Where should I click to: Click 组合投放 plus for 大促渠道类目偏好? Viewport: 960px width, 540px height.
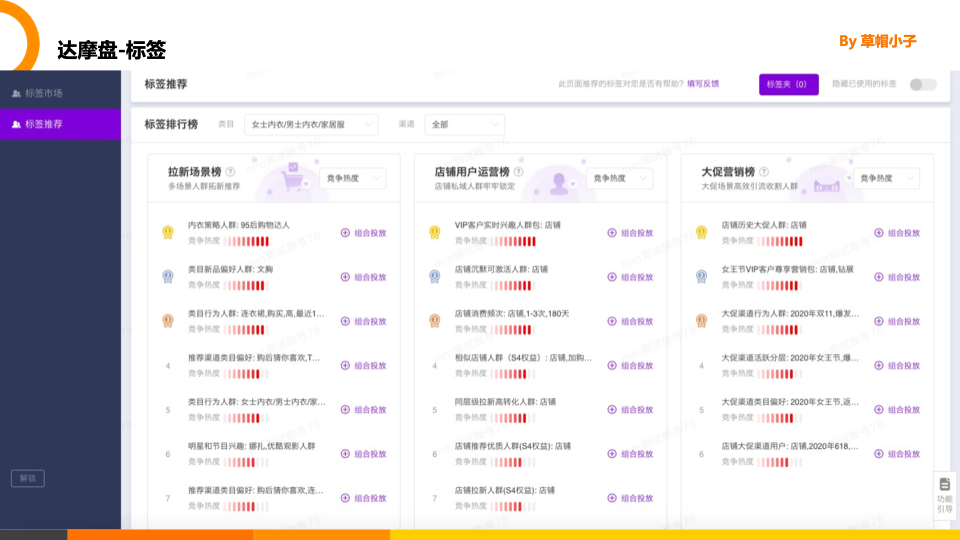point(879,410)
